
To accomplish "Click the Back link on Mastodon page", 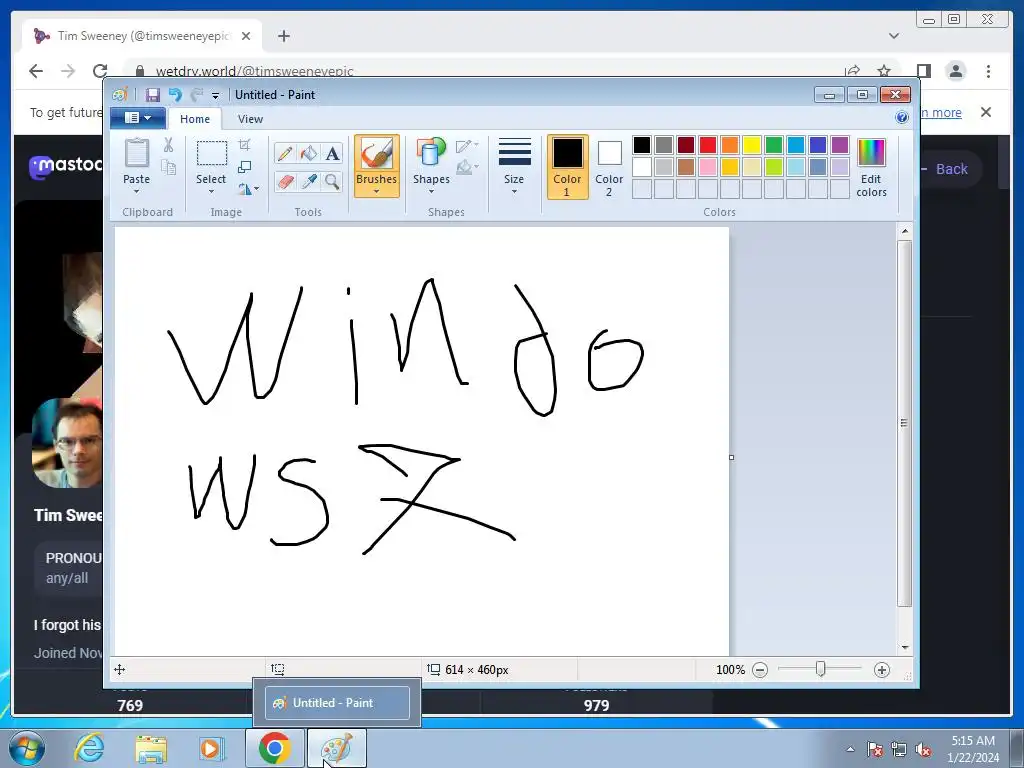I will (952, 169).
